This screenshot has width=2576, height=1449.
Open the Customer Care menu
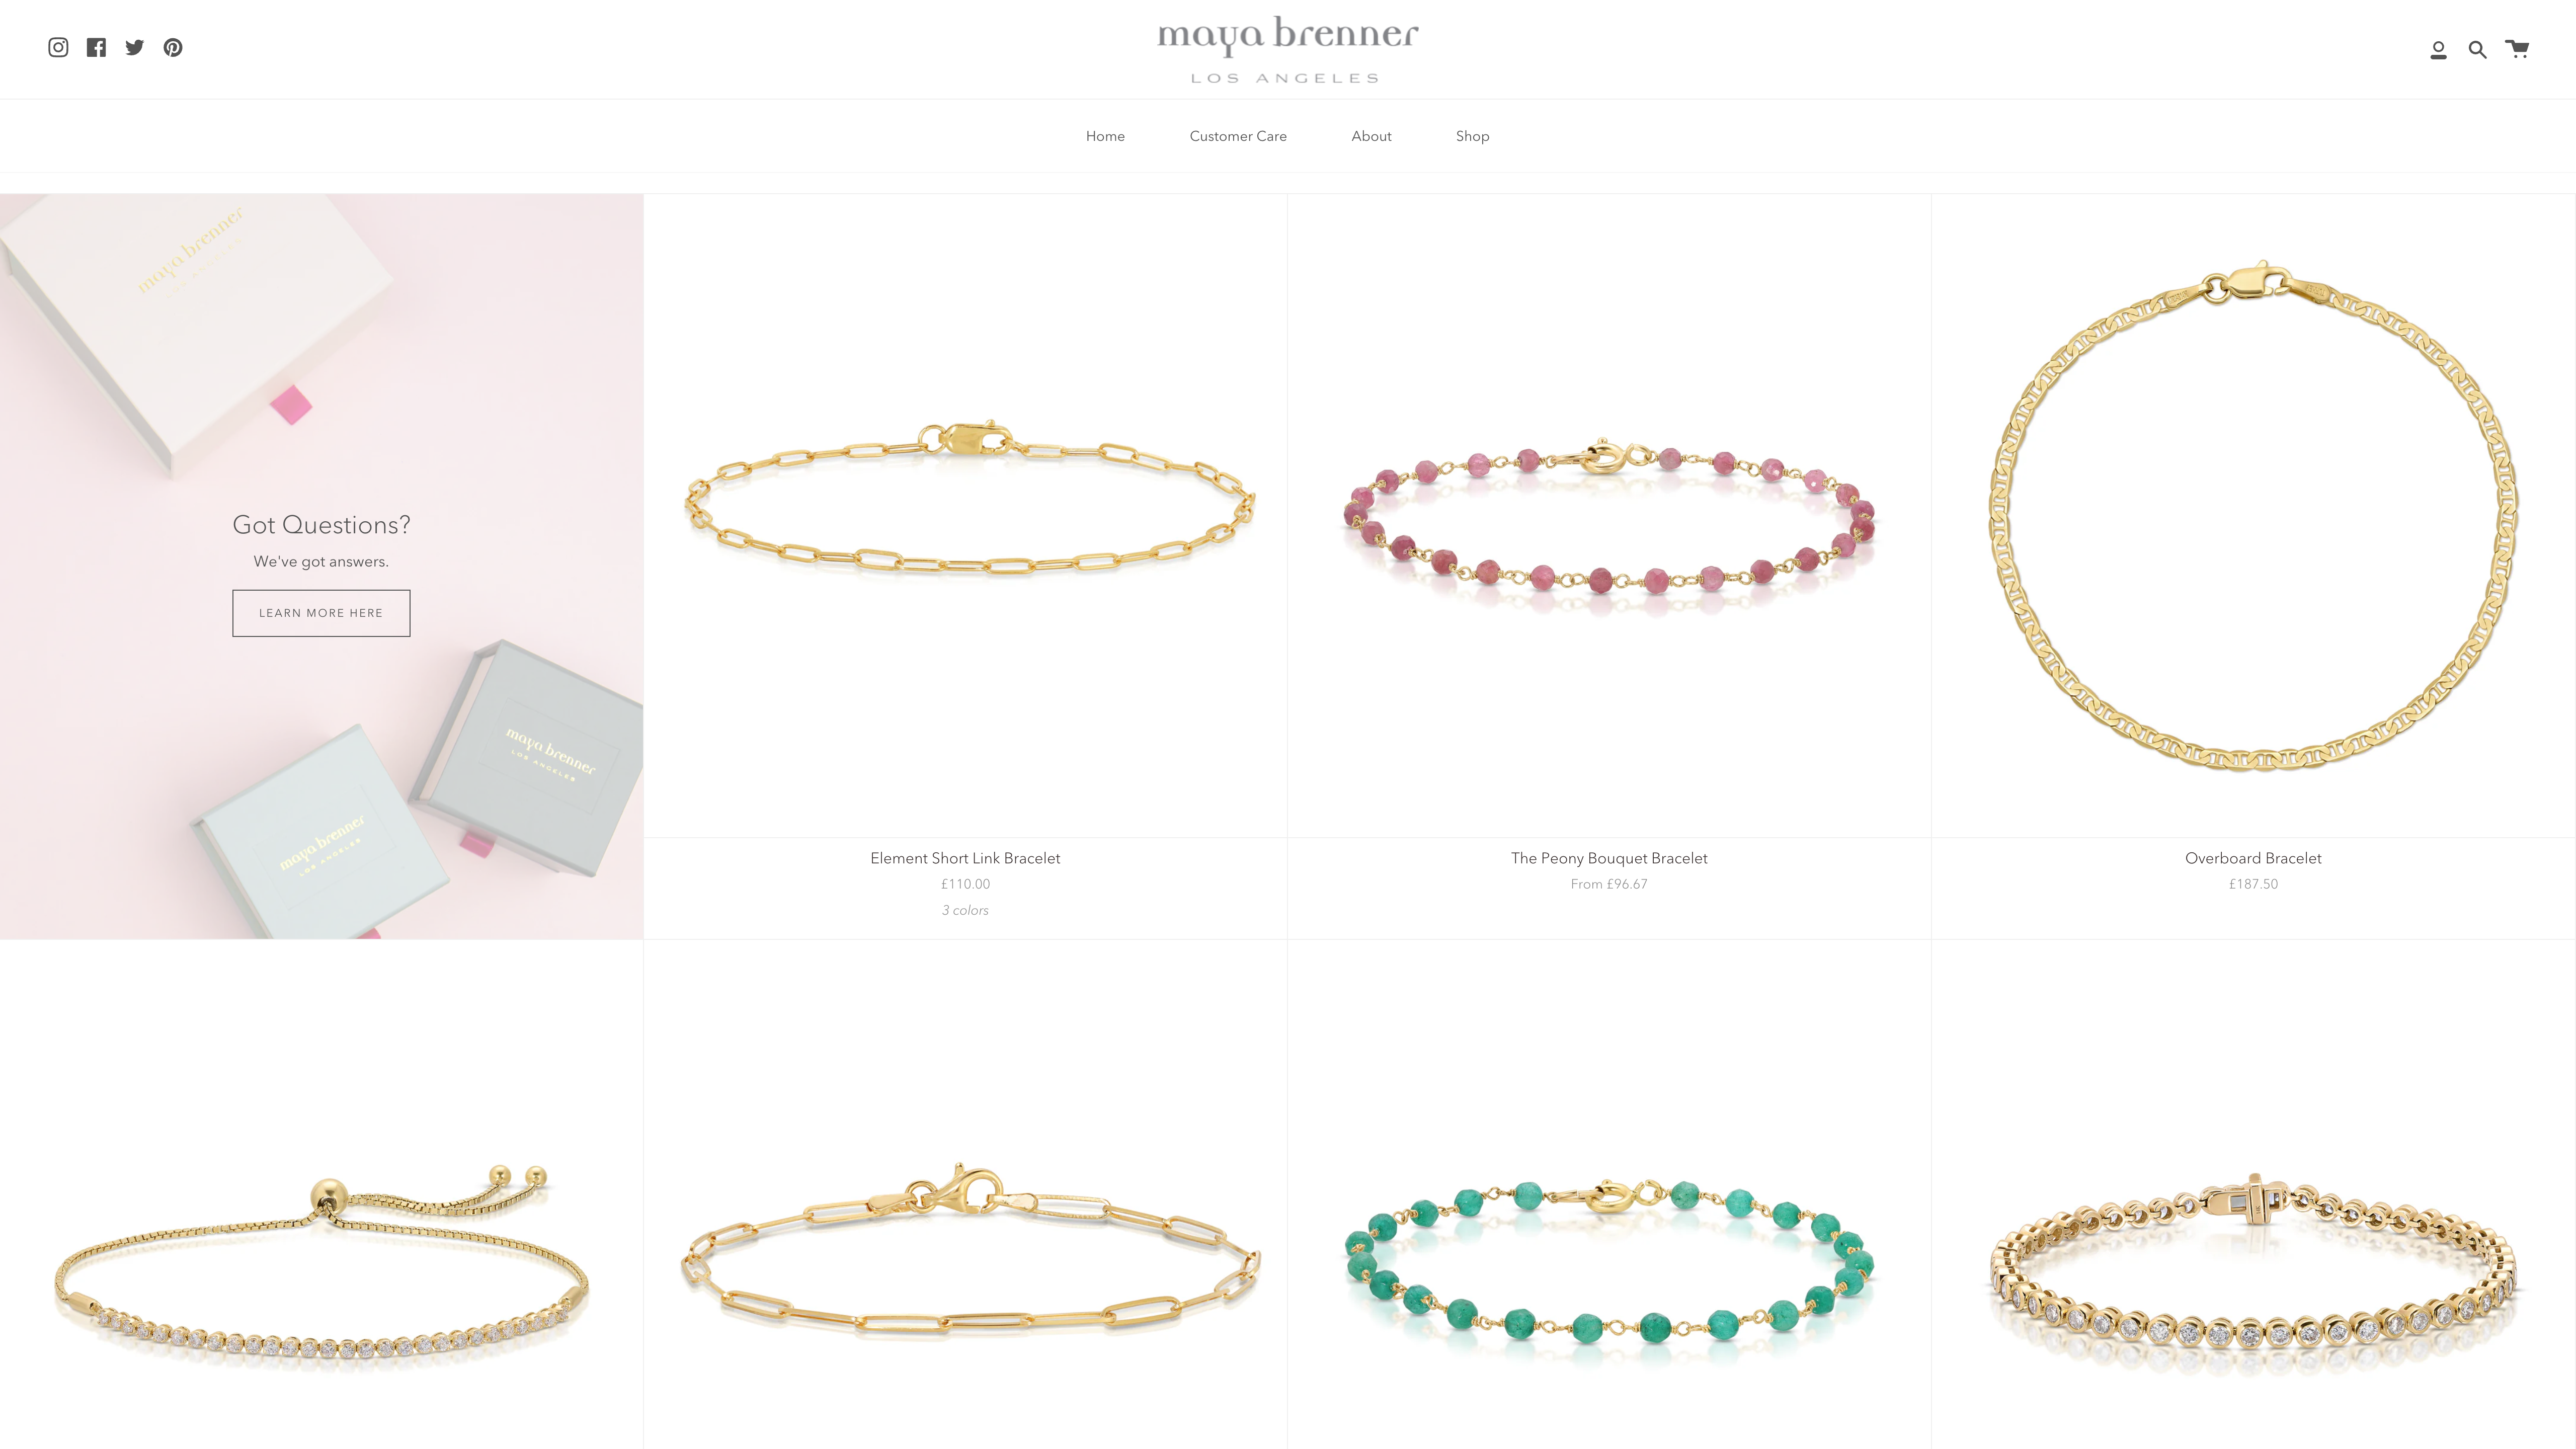[x=1238, y=136]
